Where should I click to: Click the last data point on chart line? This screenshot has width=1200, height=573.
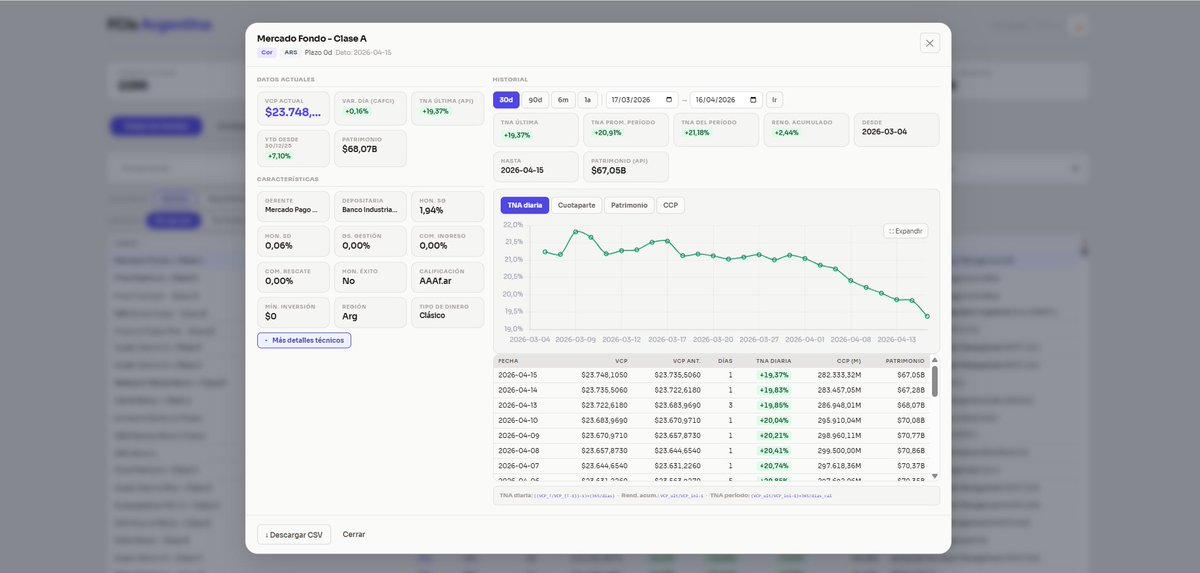pyautogui.click(x=928, y=316)
